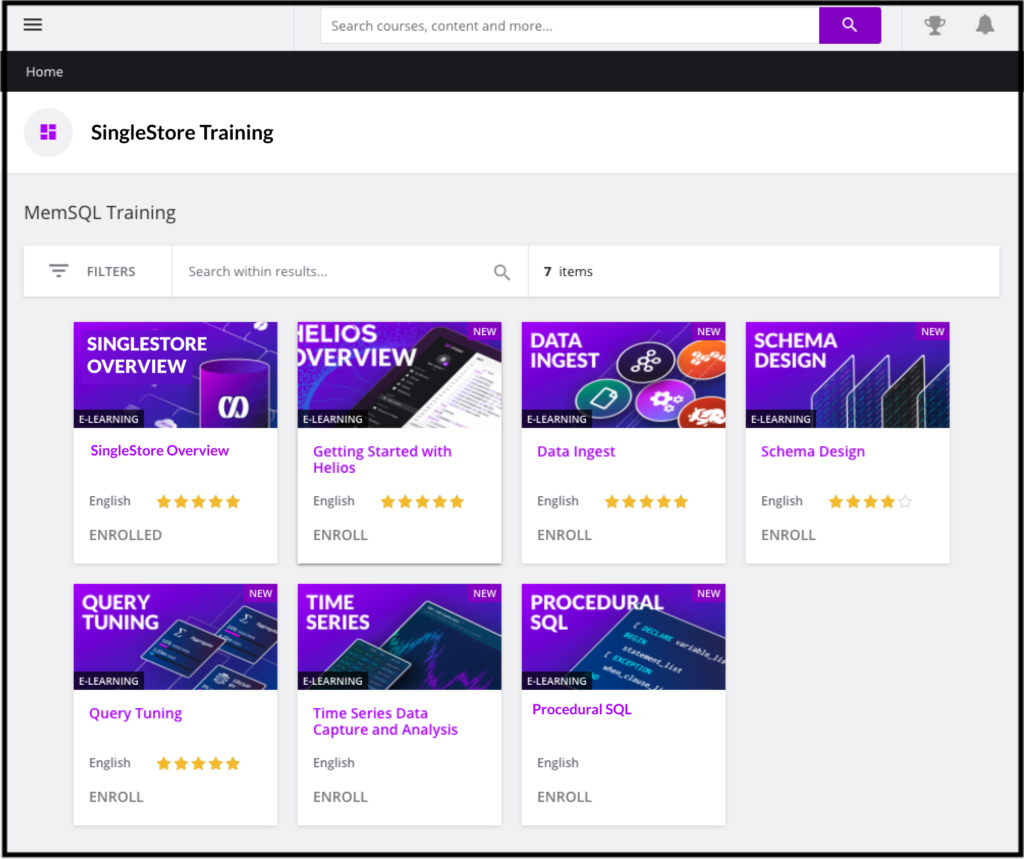Enroll in the Data Ingest course
Viewport: 1024px width, 859px height.
point(564,535)
